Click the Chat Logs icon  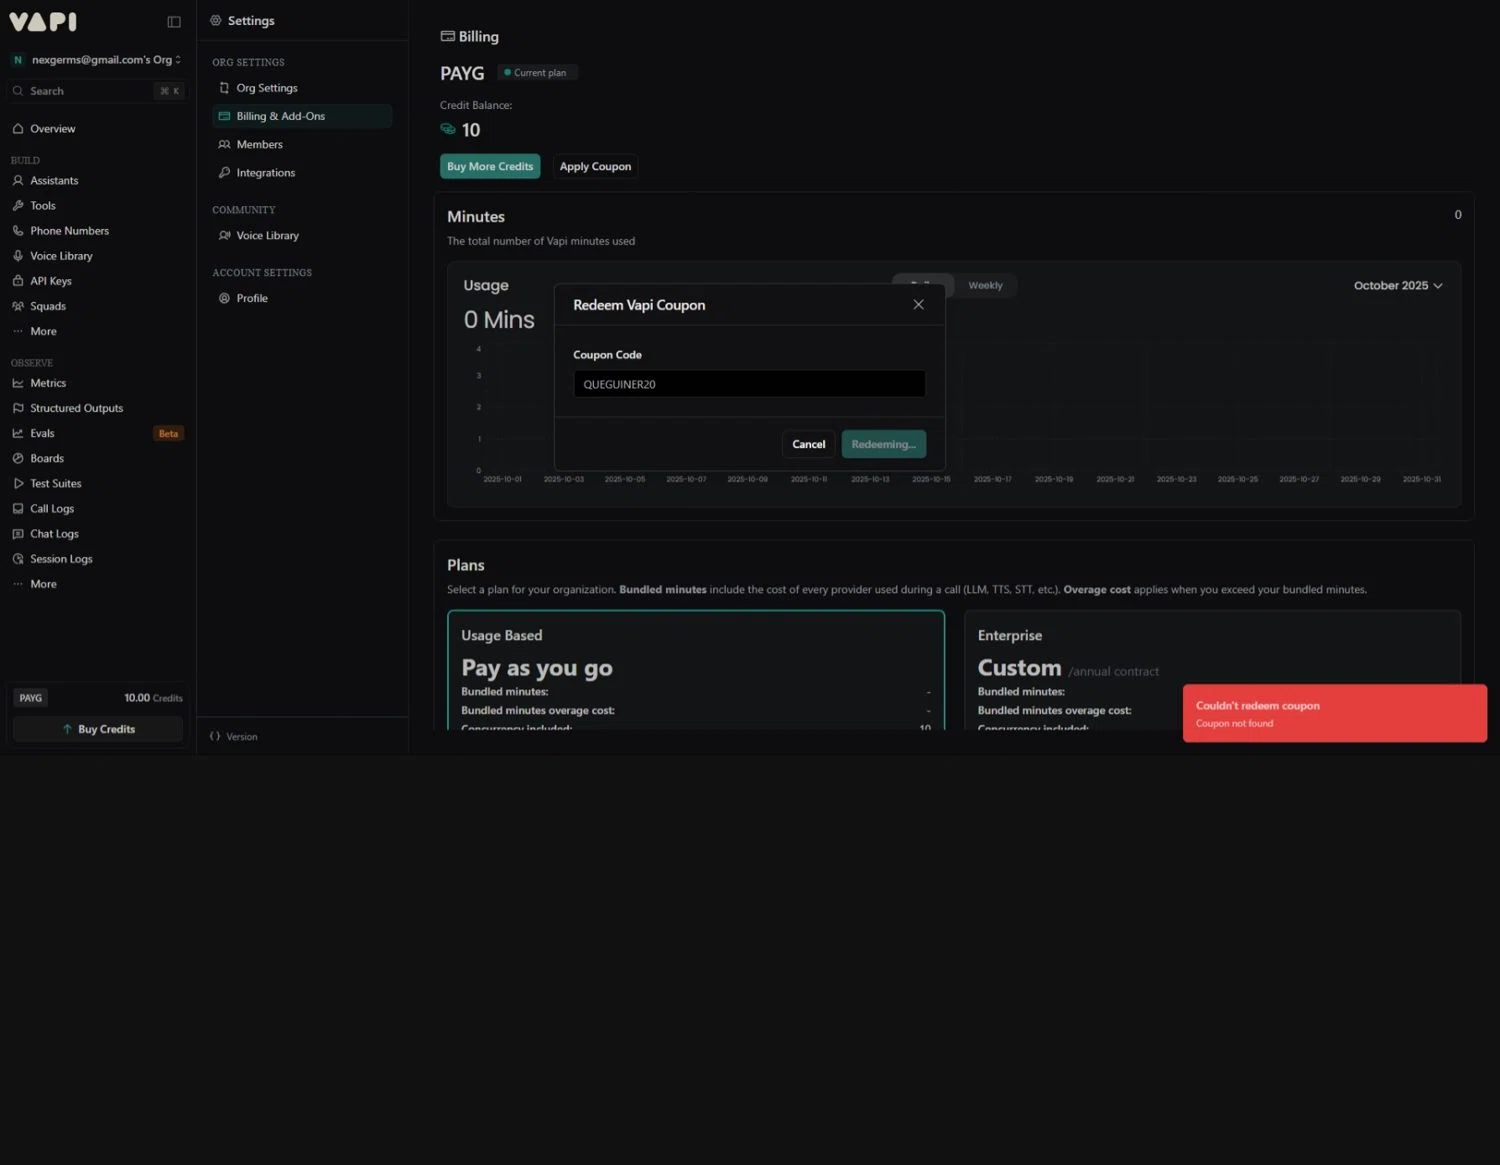pyautogui.click(x=18, y=534)
